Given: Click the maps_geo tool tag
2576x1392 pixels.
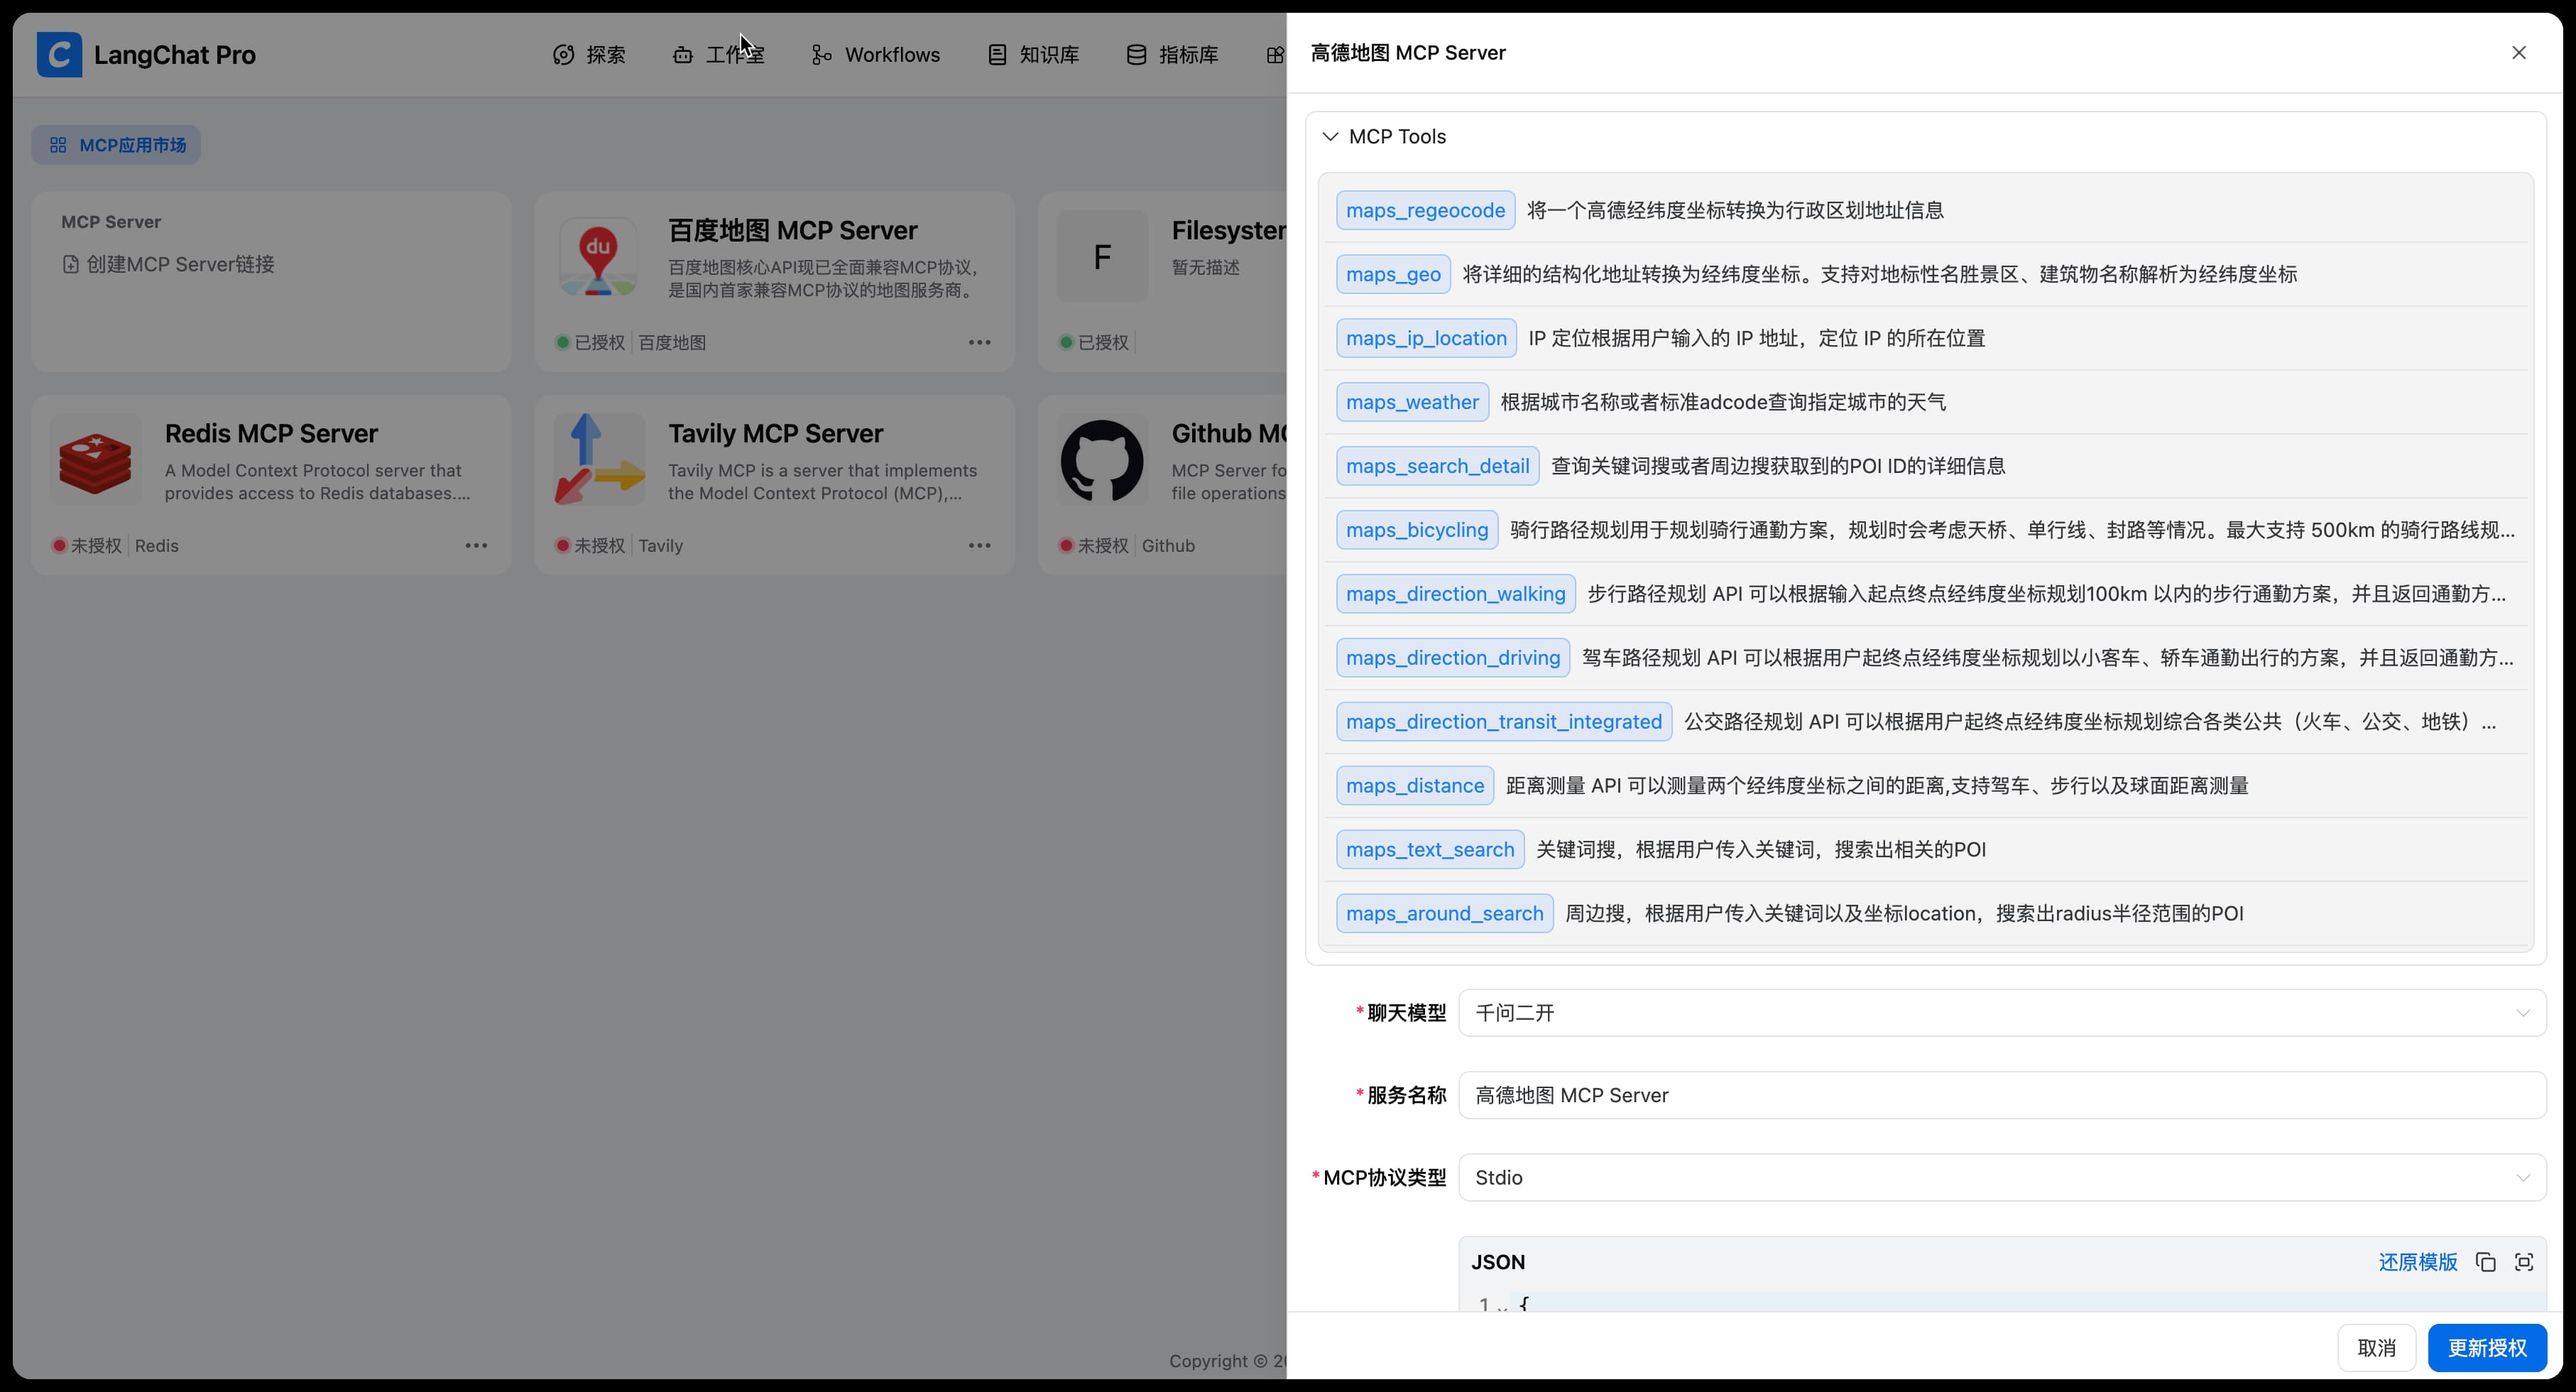Looking at the screenshot, I should (1393, 274).
